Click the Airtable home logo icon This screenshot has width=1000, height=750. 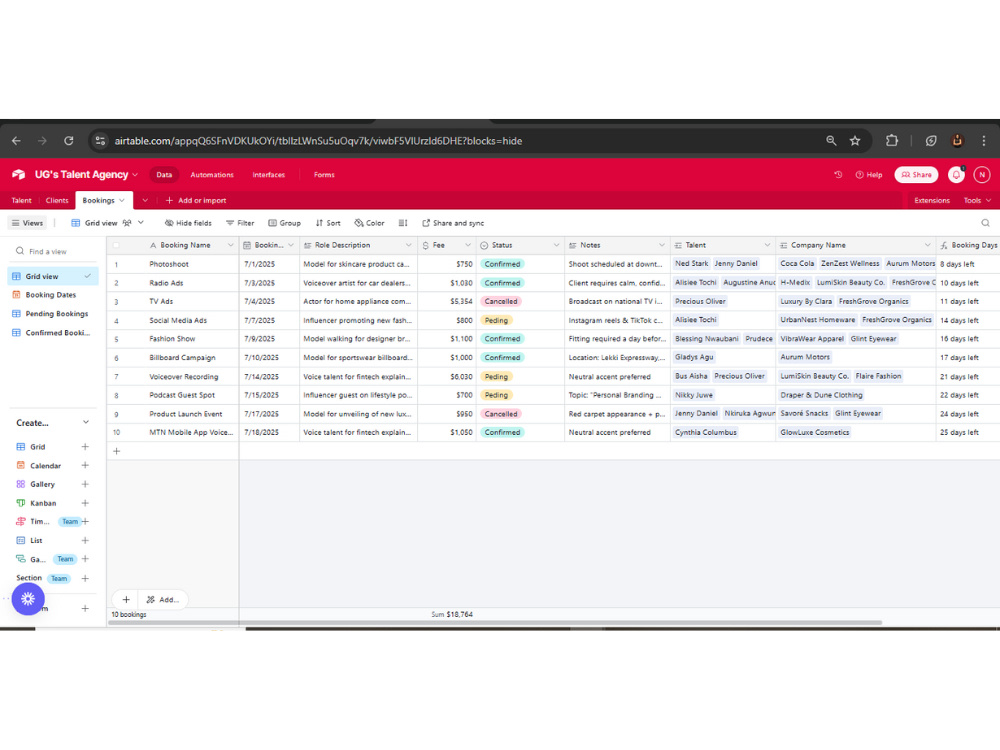point(18,175)
